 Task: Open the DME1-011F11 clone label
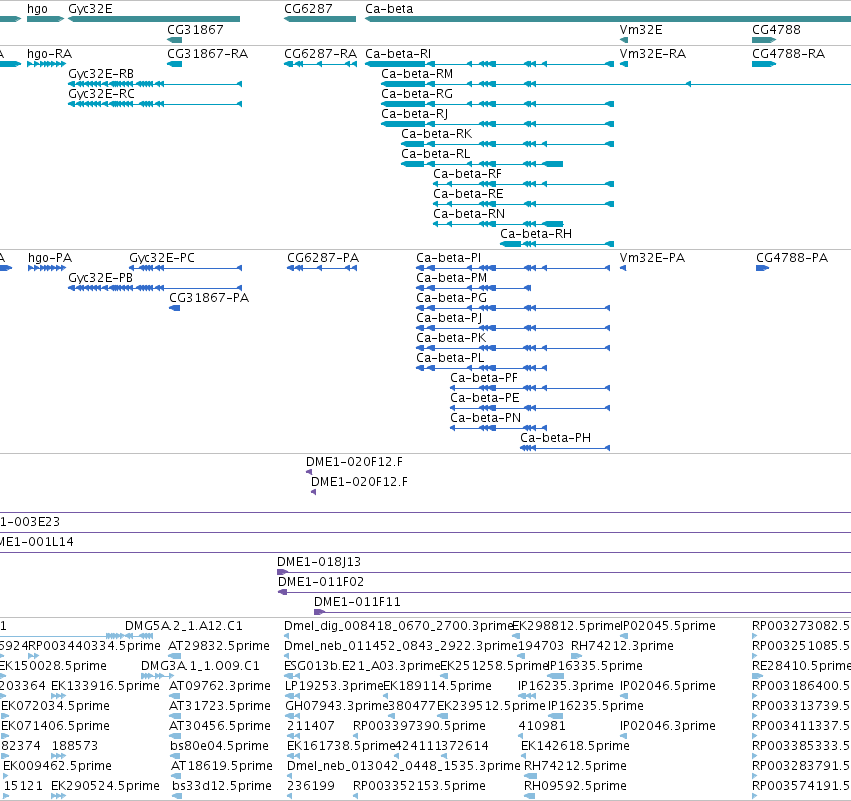tap(357, 602)
